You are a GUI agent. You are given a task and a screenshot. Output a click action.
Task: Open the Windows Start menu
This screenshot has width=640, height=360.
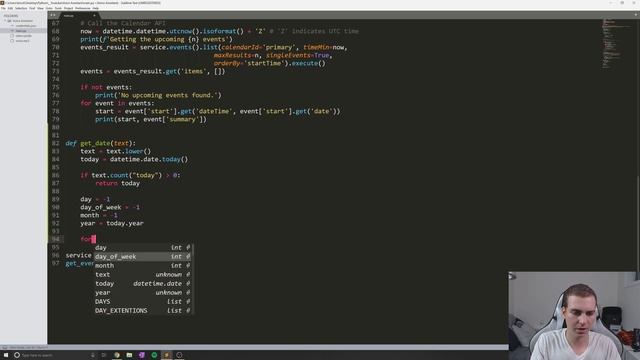pyautogui.click(x=6, y=355)
